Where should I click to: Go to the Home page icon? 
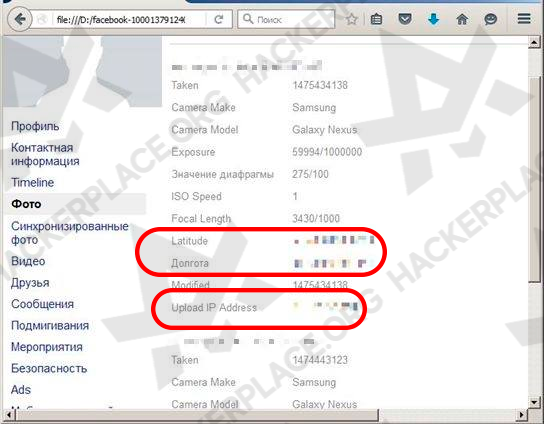click(x=462, y=19)
